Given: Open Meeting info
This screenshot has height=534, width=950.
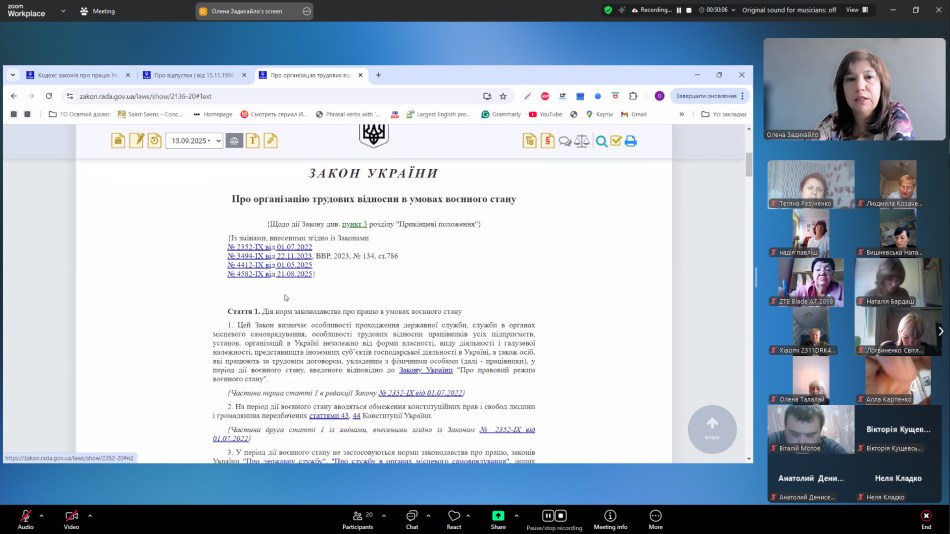Looking at the screenshot, I should [610, 516].
